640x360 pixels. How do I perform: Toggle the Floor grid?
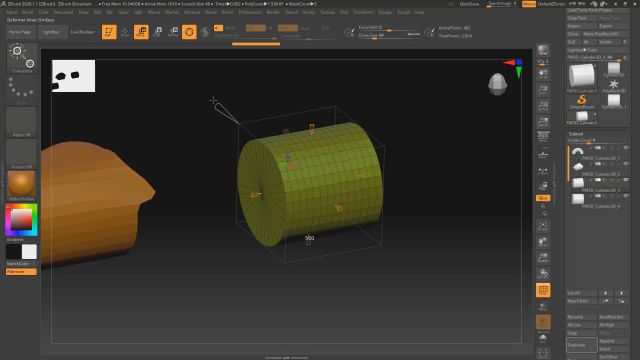tap(543, 154)
